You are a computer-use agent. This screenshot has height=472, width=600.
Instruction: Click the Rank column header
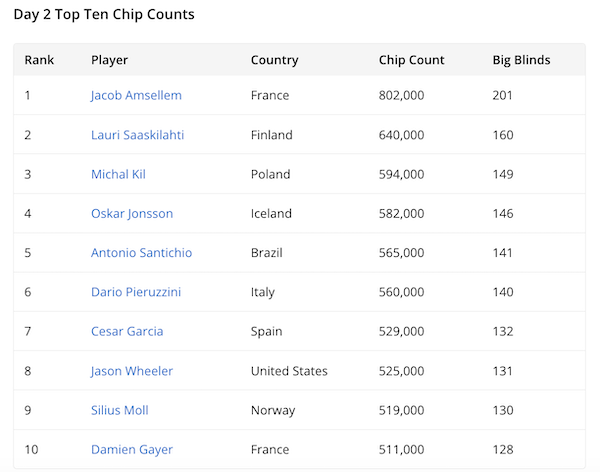click(x=39, y=60)
